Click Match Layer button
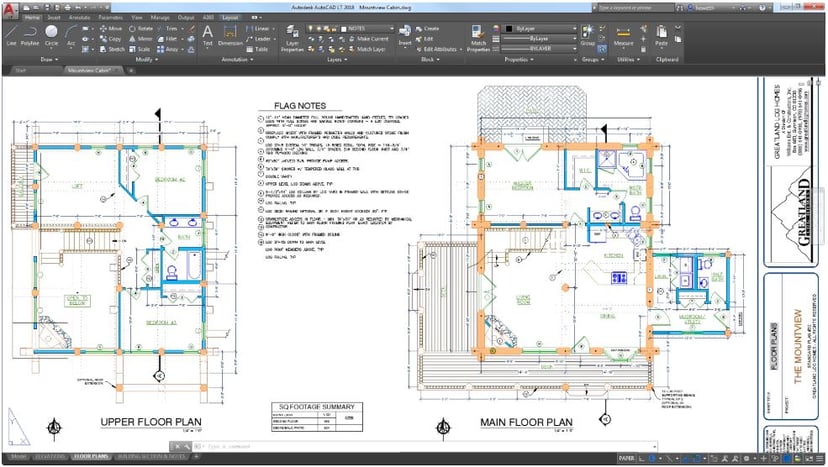Screen dimensions: 828x467 367,49
